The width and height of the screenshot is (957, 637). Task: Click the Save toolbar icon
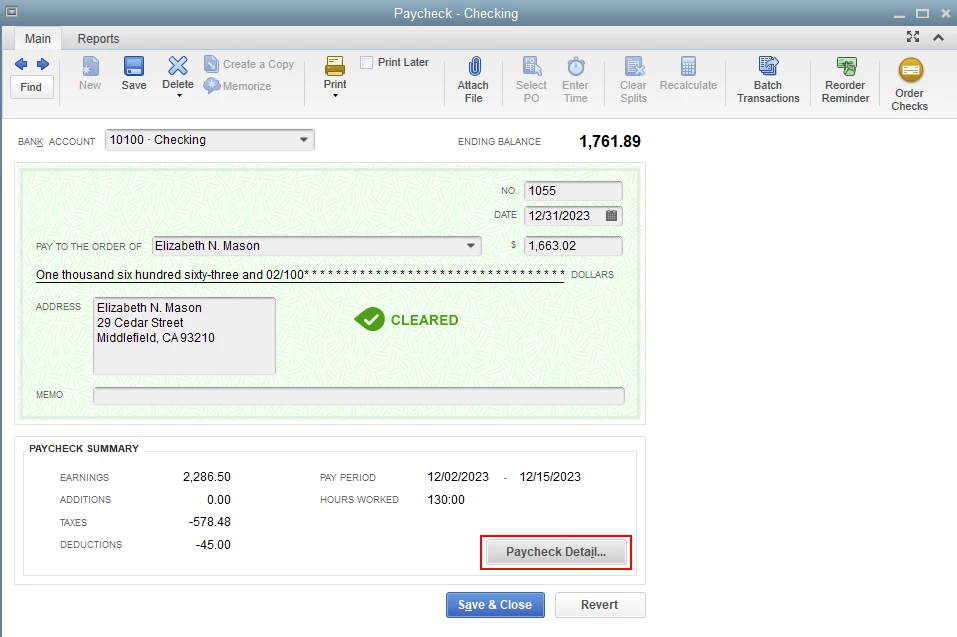pos(134,66)
